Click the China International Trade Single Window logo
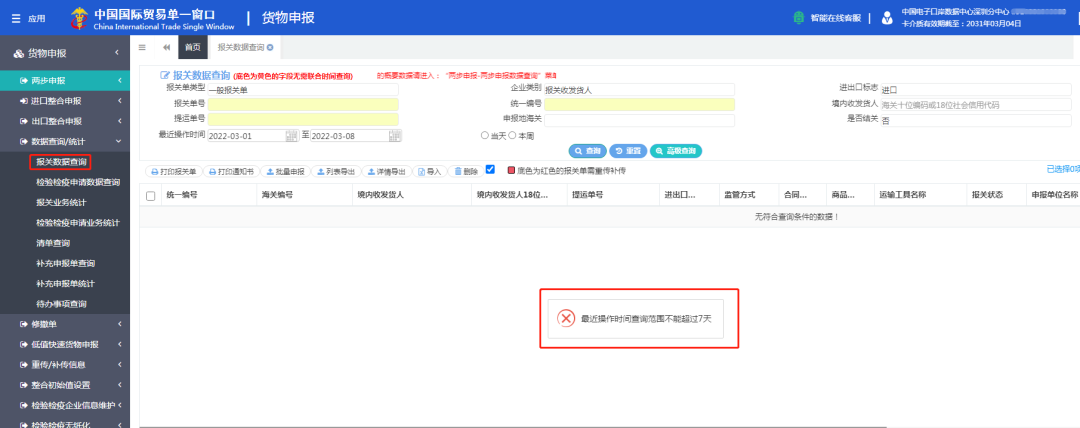 pos(152,19)
